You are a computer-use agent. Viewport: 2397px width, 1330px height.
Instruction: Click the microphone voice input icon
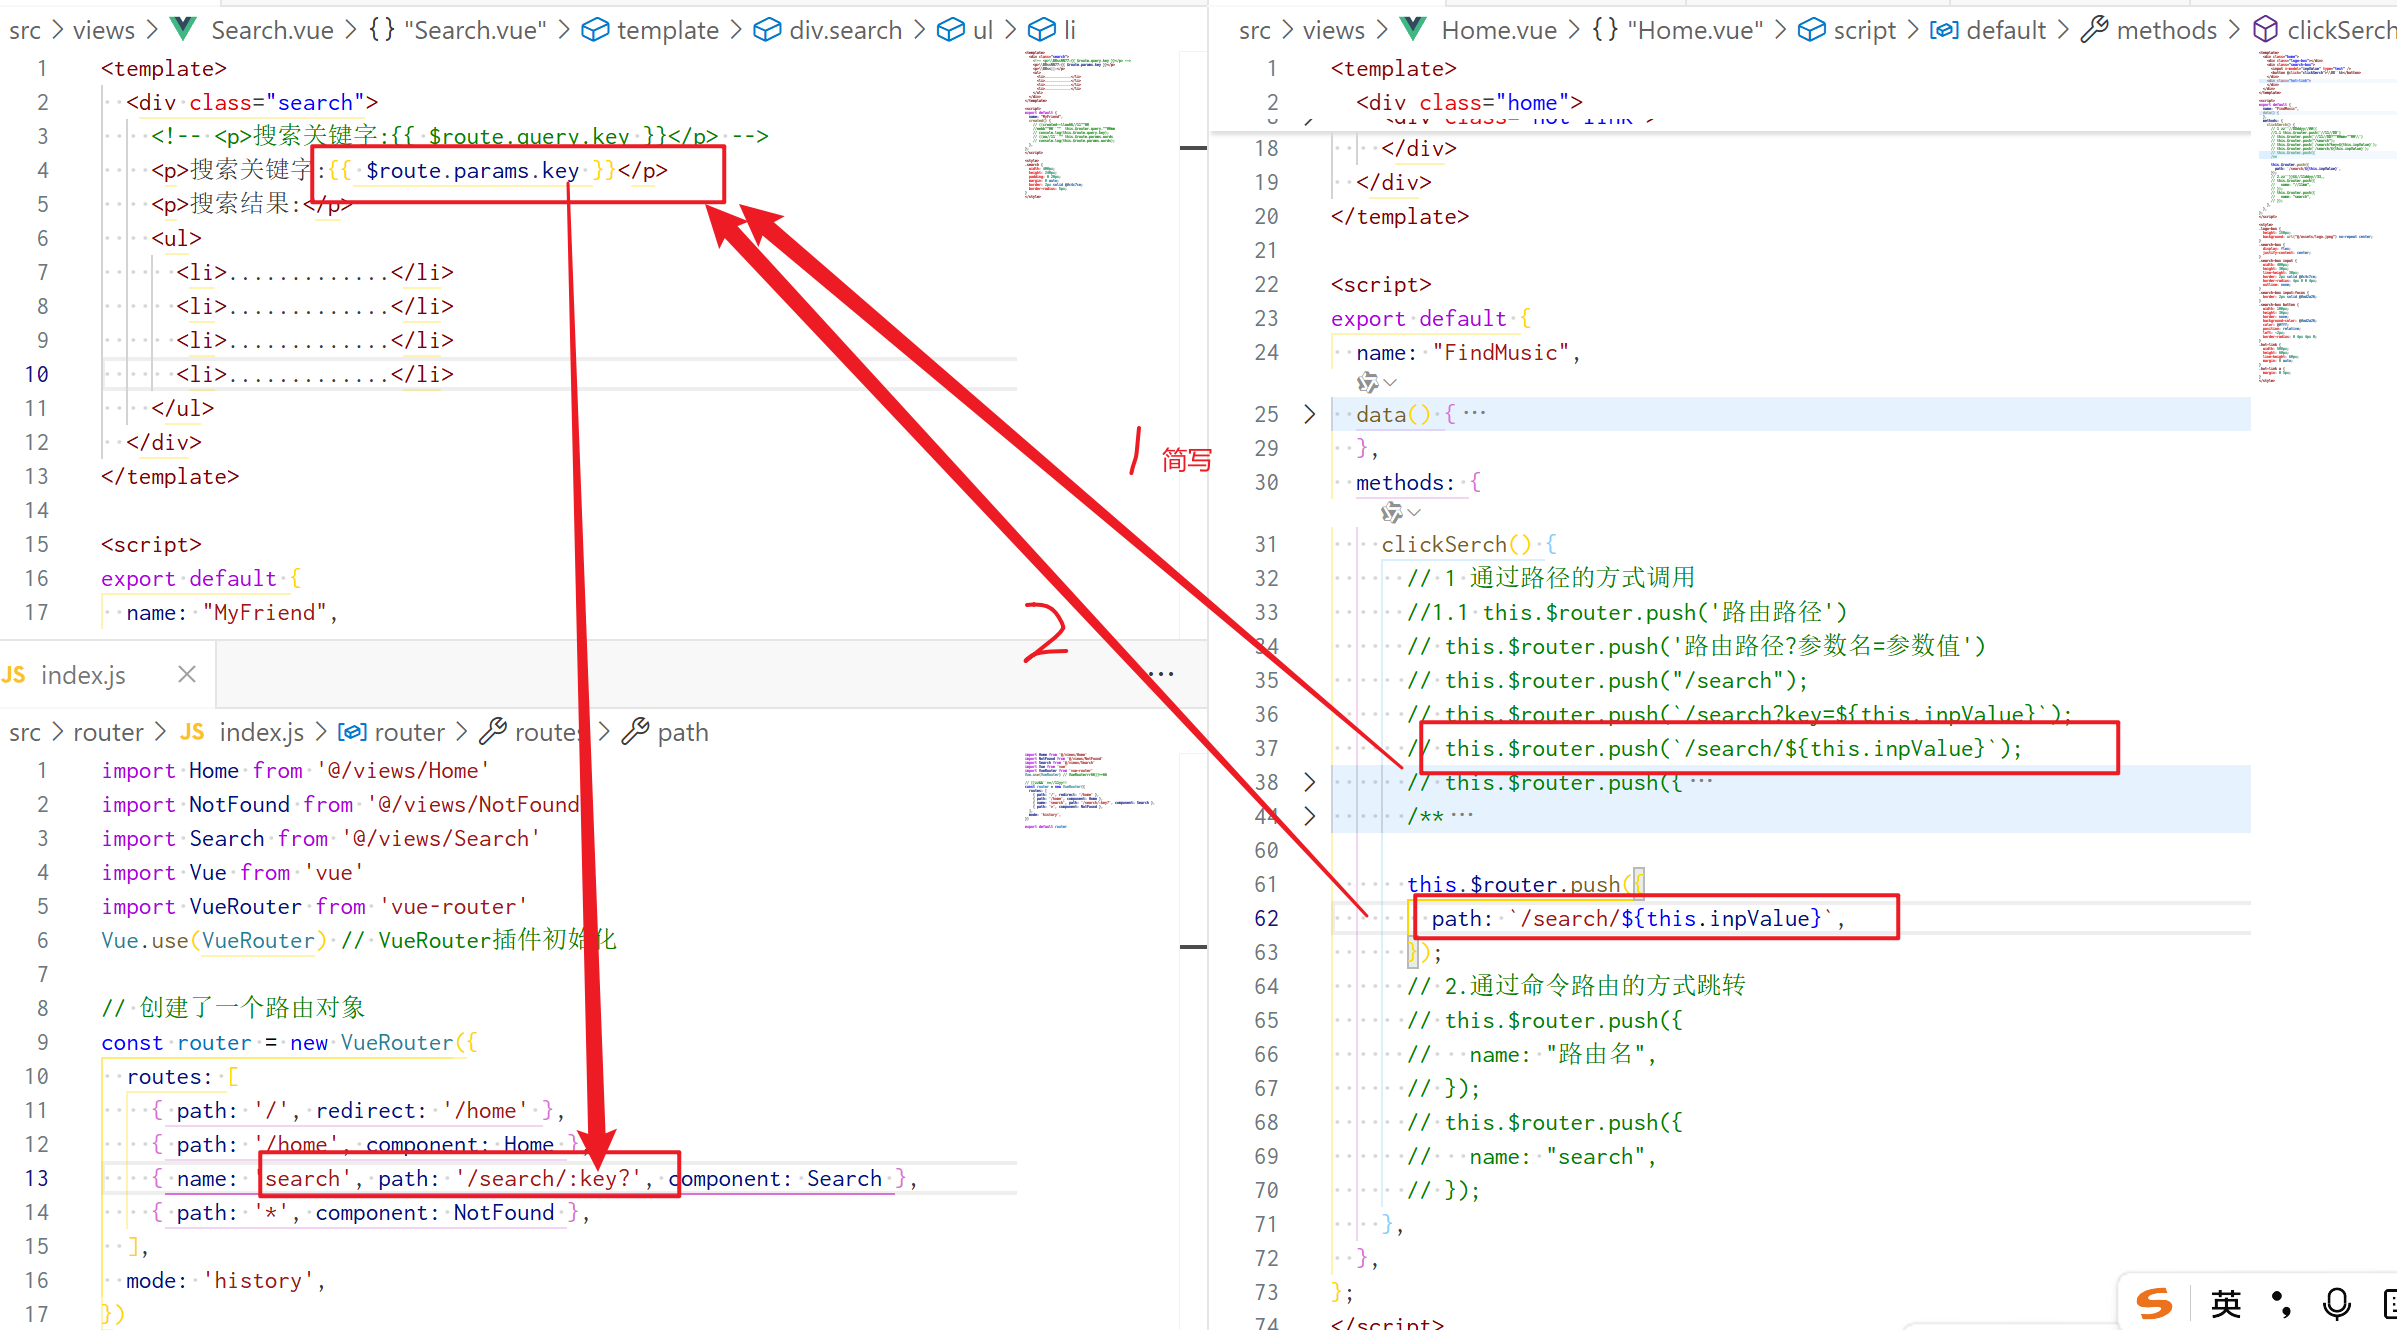pos(2336,1303)
